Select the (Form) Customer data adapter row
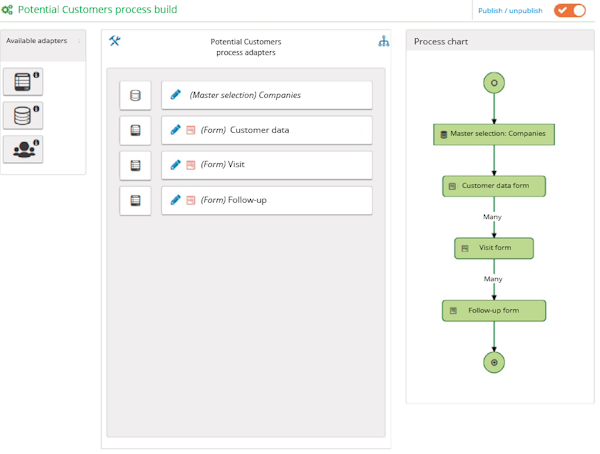Screen dimensions: 600x454 tap(267, 130)
